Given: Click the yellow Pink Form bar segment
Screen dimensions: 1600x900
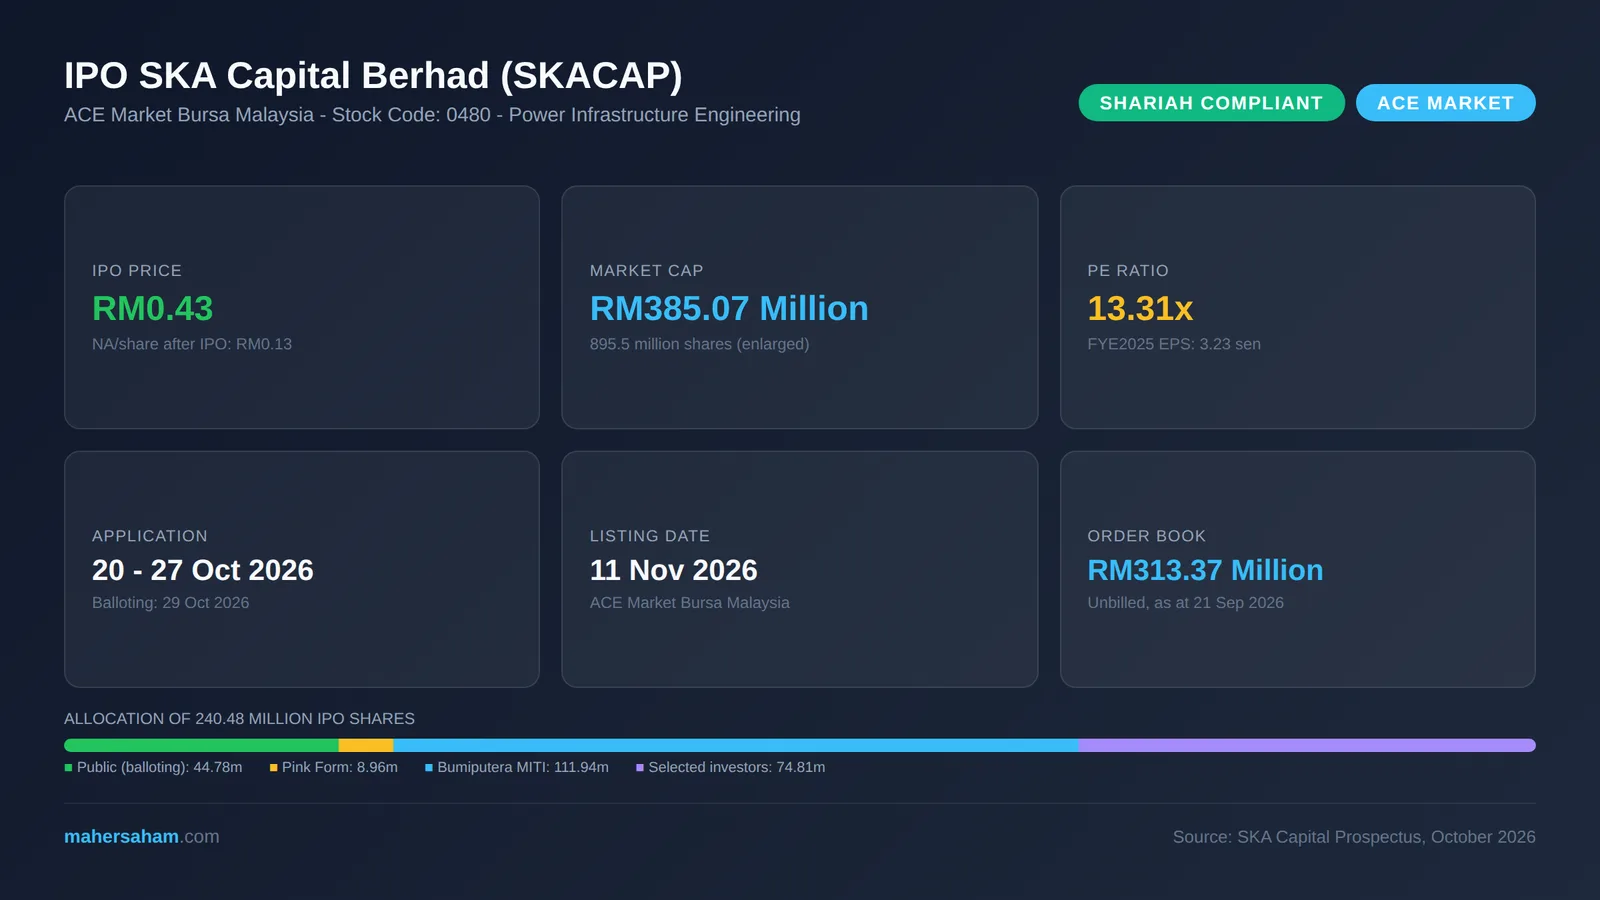Looking at the screenshot, I should tap(366, 745).
